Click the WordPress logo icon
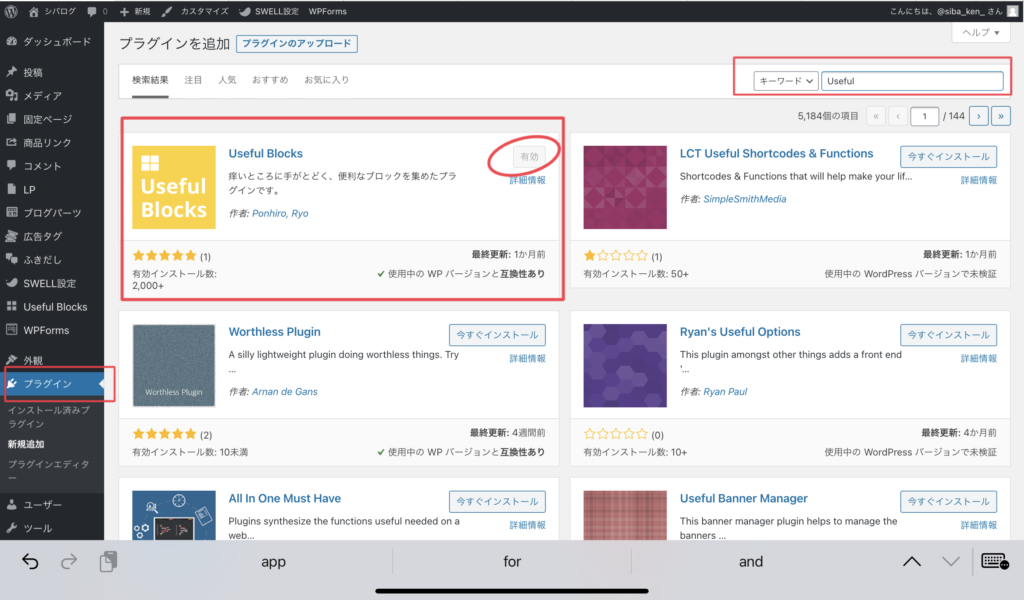Screen dimensions: 1024x600 click(13, 11)
